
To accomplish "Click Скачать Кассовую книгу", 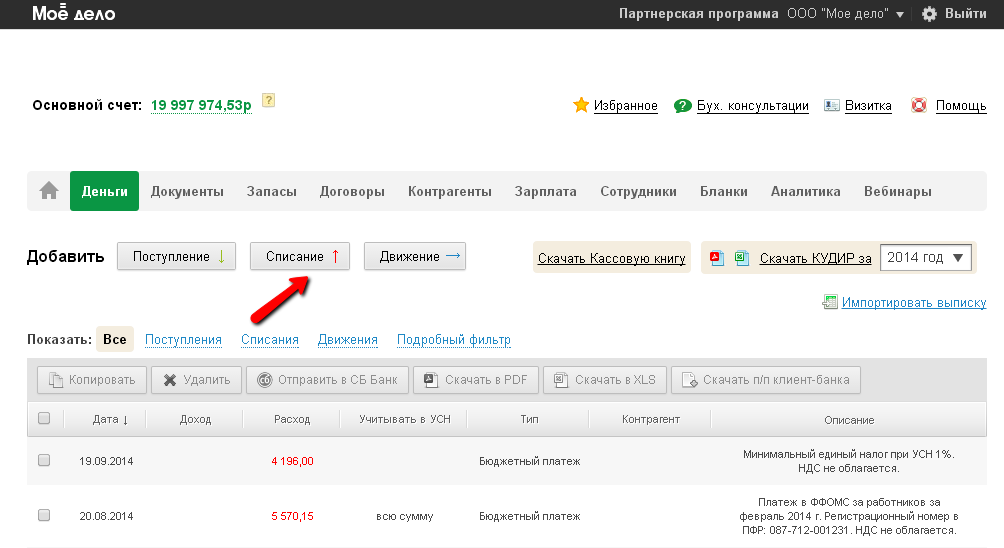I will point(611,258).
